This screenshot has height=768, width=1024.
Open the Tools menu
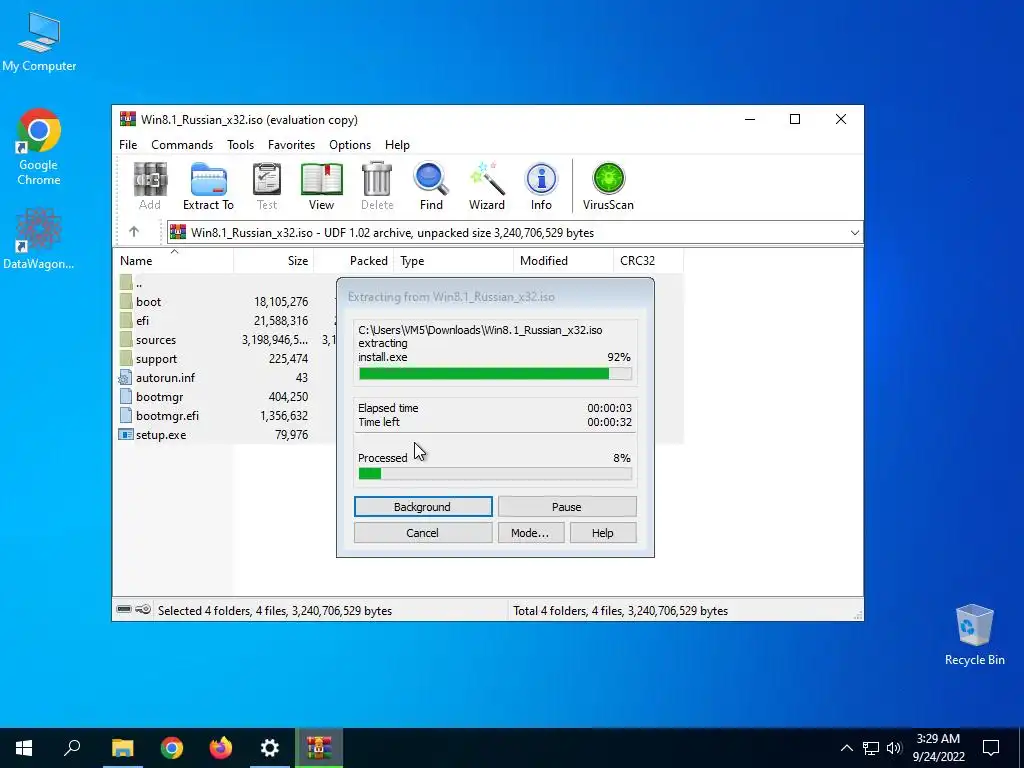(240, 145)
